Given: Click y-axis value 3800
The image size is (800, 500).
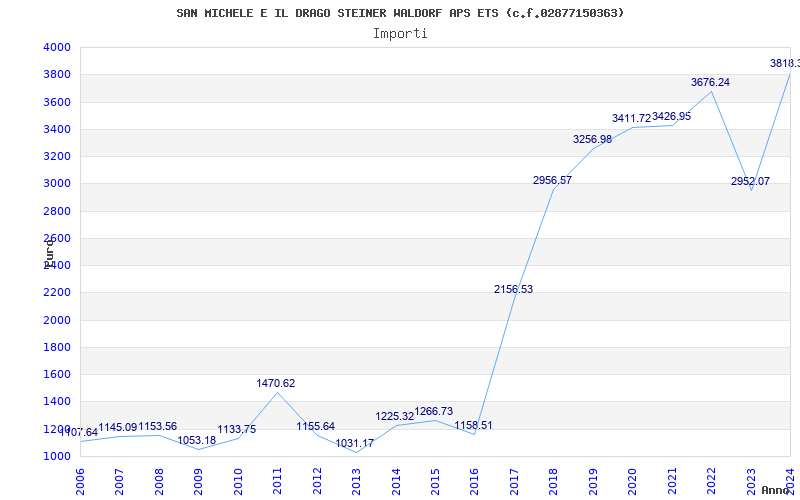Looking at the screenshot, I should [x=56, y=74].
